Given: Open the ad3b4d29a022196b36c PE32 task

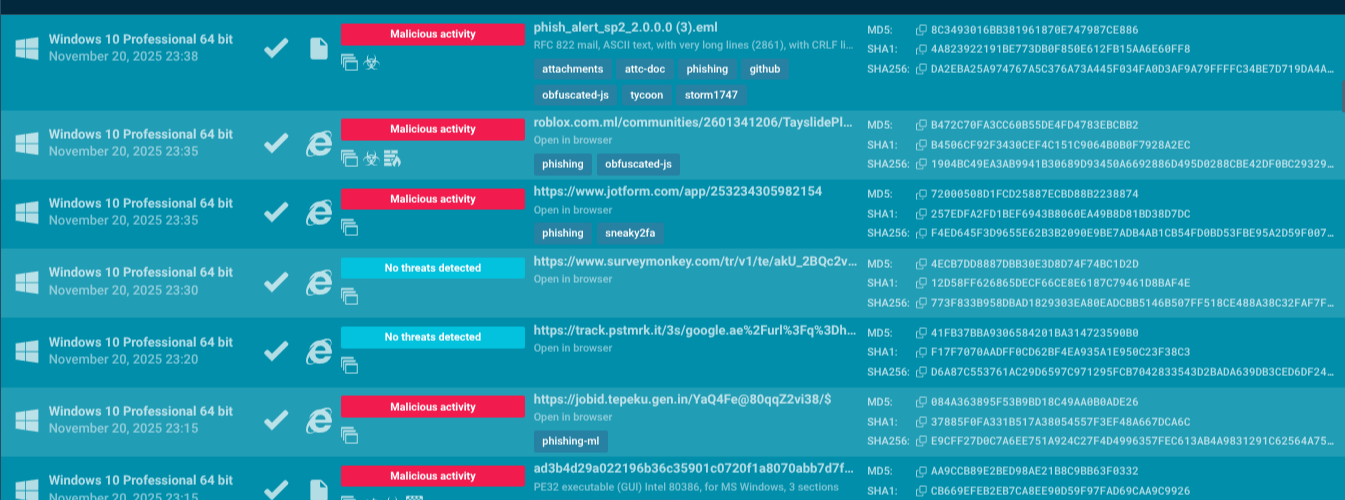Looking at the screenshot, I should pyautogui.click(x=694, y=468).
